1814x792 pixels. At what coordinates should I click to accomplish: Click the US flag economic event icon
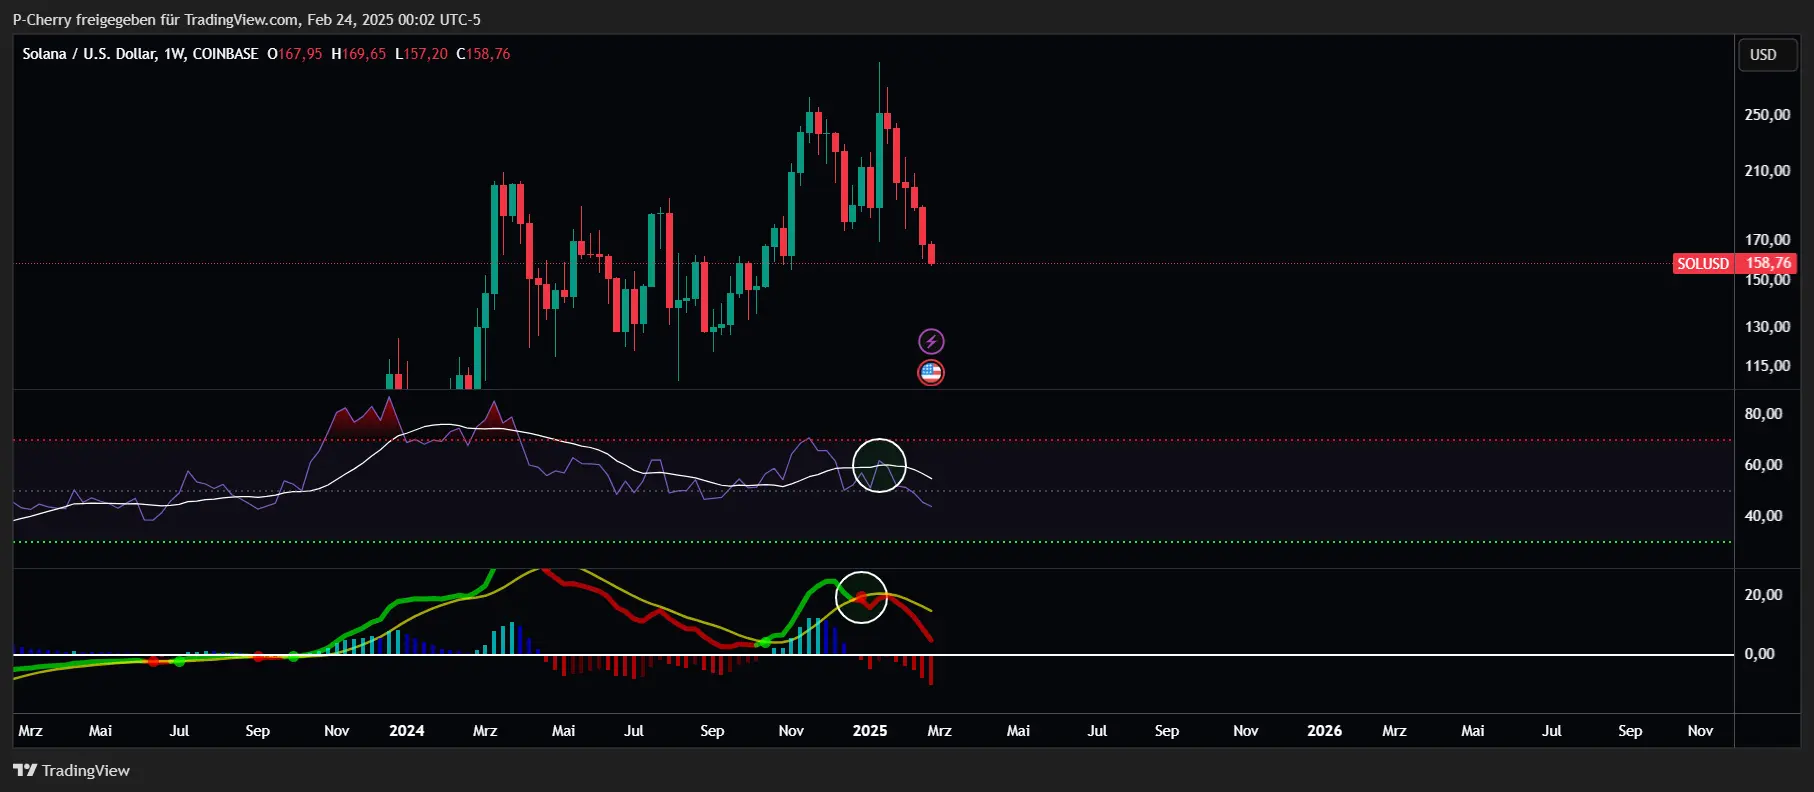click(x=931, y=373)
